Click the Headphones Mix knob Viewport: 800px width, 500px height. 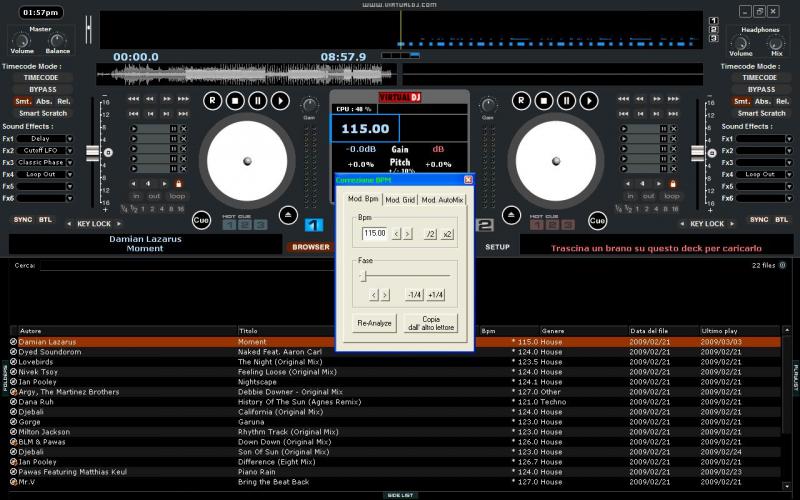pos(777,43)
